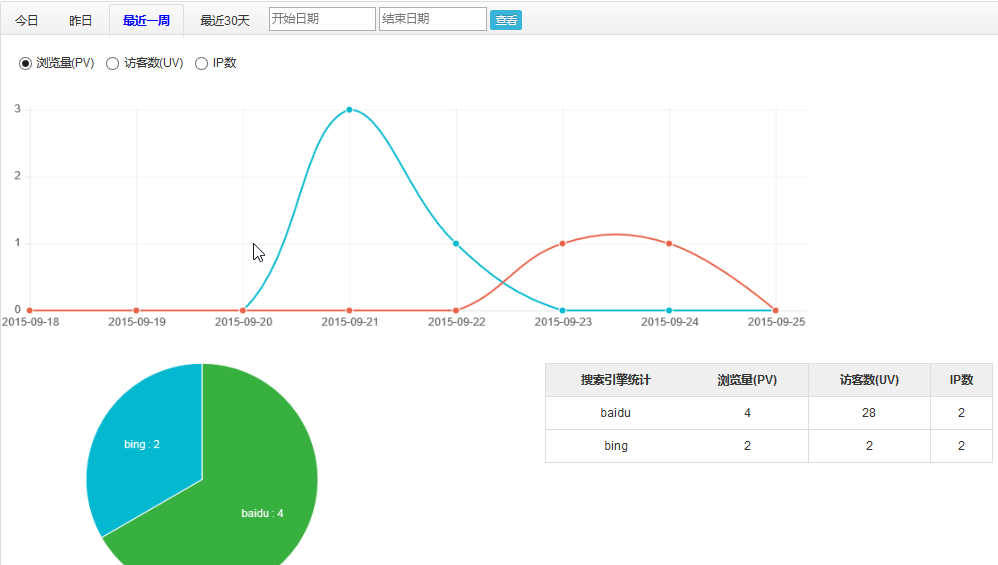This screenshot has height=565, width=998.
Task: Switch to the 昨日 tab
Action: pos(80,20)
